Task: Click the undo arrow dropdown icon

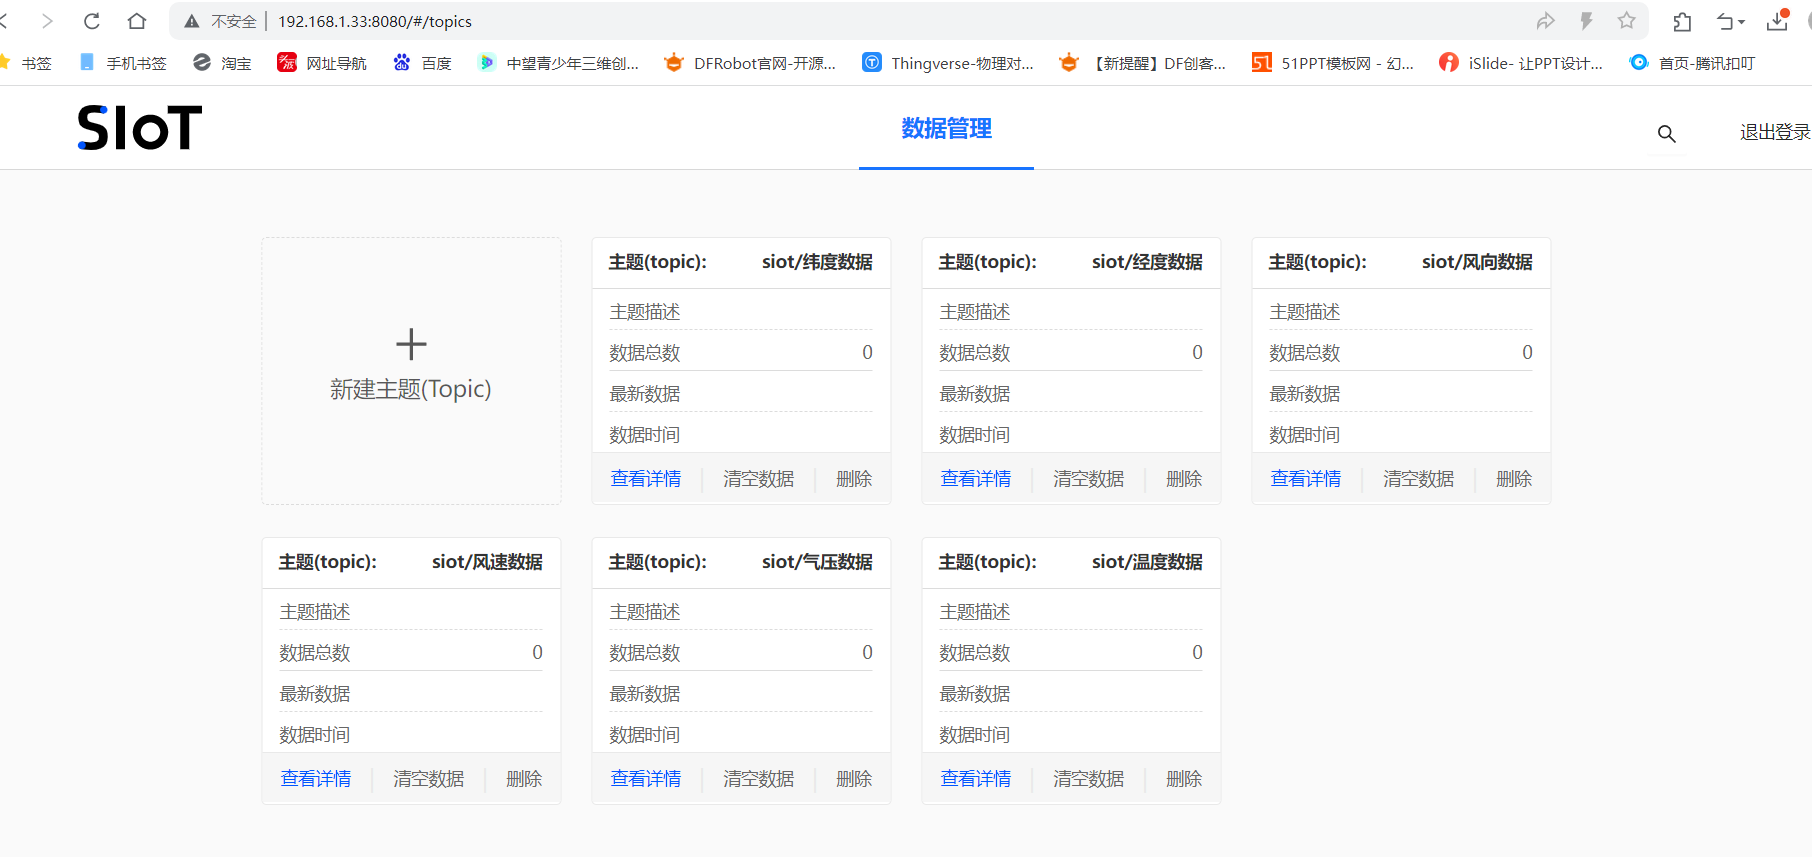Action: (1731, 21)
